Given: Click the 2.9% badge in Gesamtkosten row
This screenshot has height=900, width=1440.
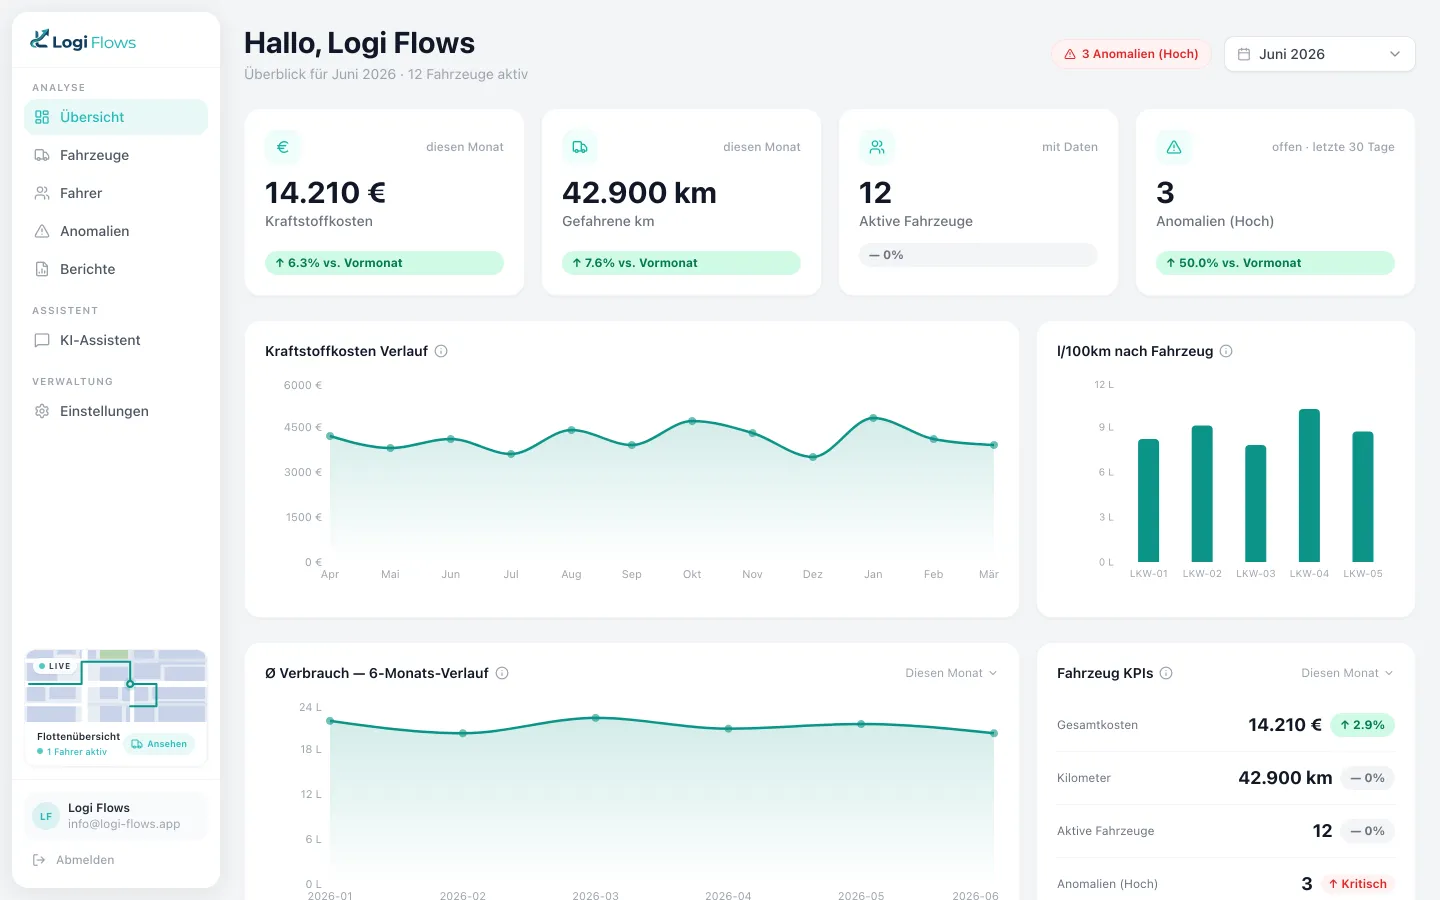Looking at the screenshot, I should coord(1362,725).
